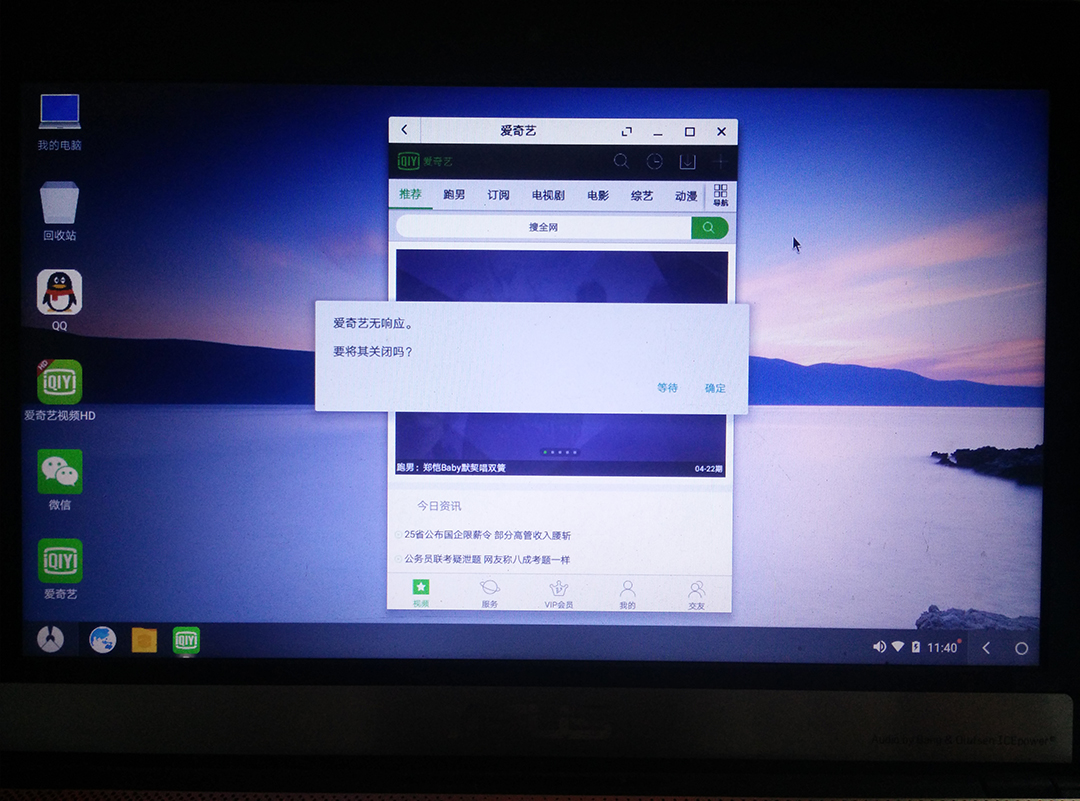Click the volume icon in system tray
The image size is (1080, 801).
point(878,646)
